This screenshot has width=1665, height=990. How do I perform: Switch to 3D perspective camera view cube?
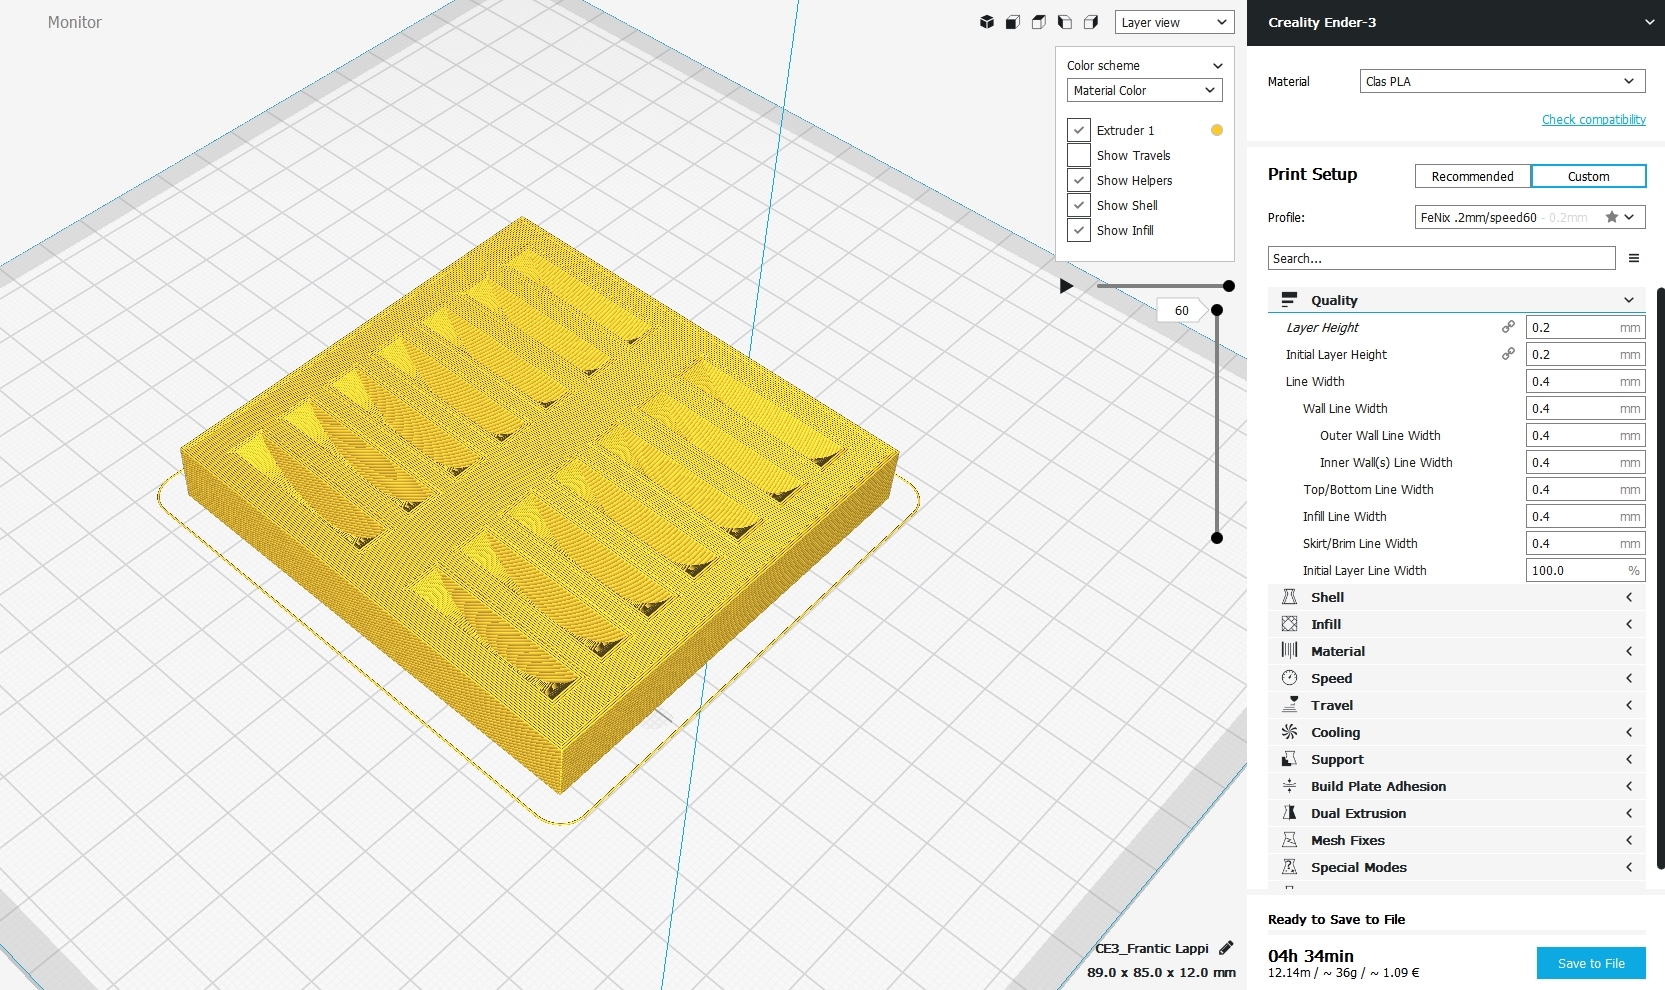(987, 22)
